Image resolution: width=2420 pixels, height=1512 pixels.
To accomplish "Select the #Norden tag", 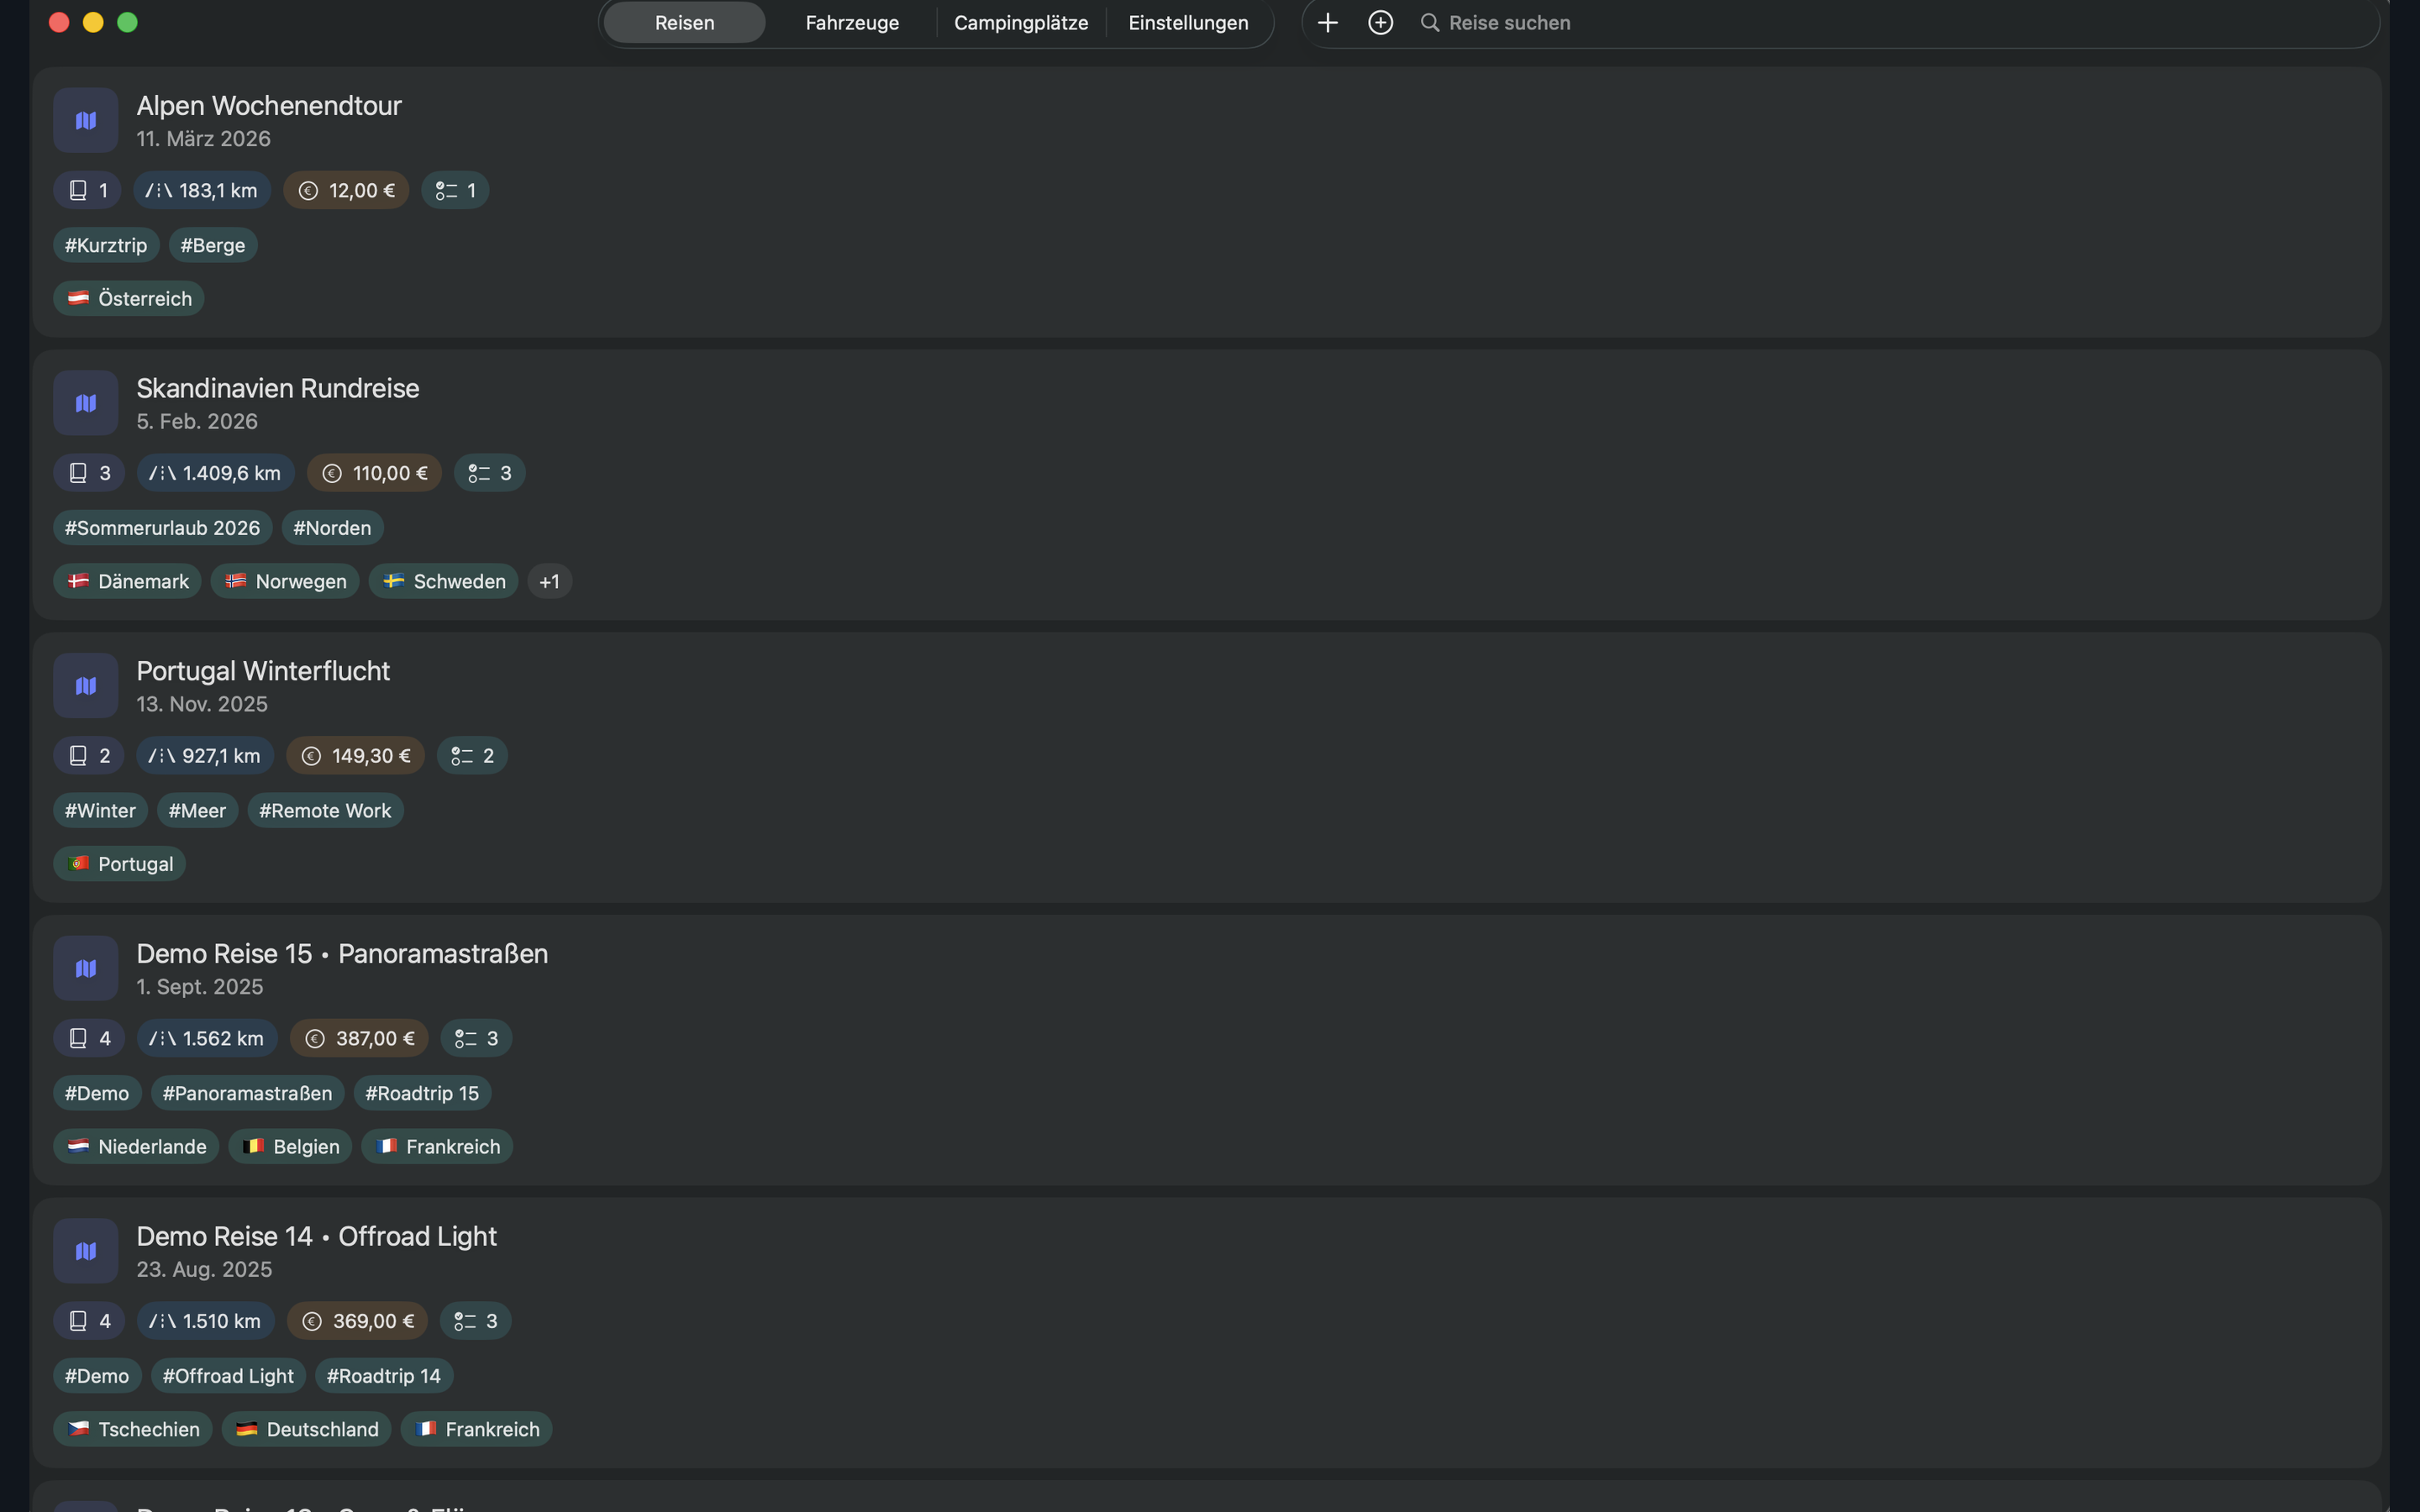I will pos(332,528).
